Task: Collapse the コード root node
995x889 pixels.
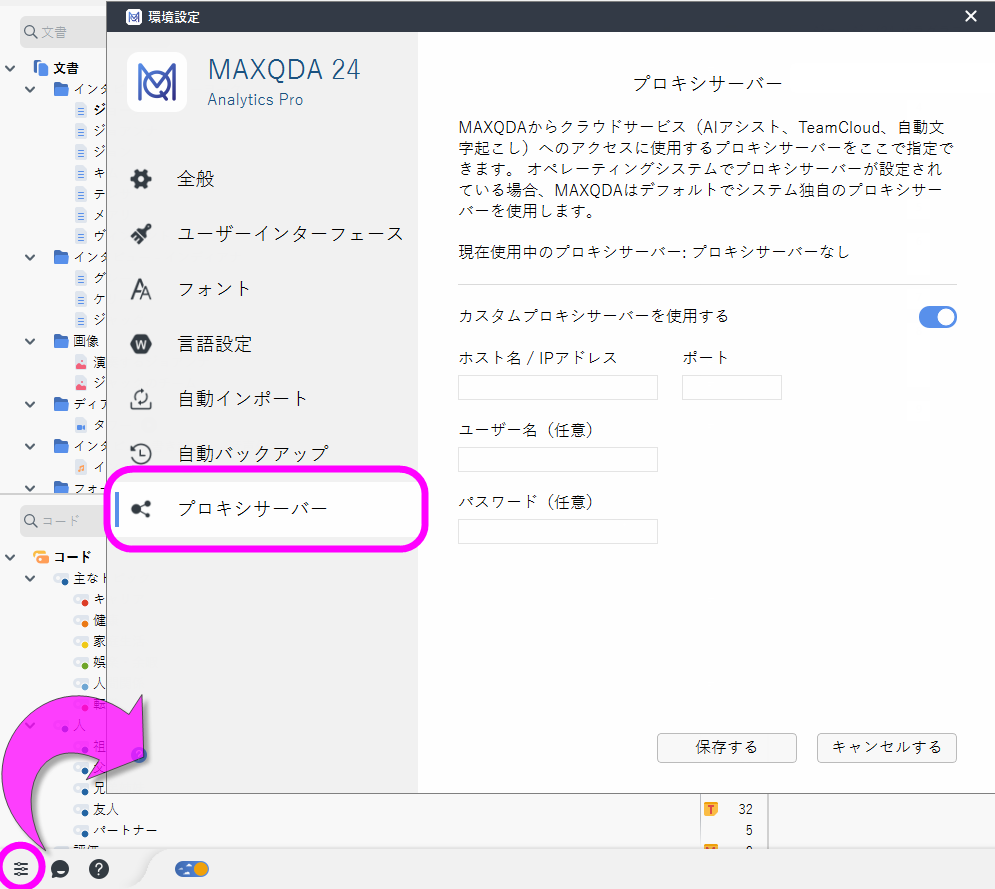Action: click(10, 556)
